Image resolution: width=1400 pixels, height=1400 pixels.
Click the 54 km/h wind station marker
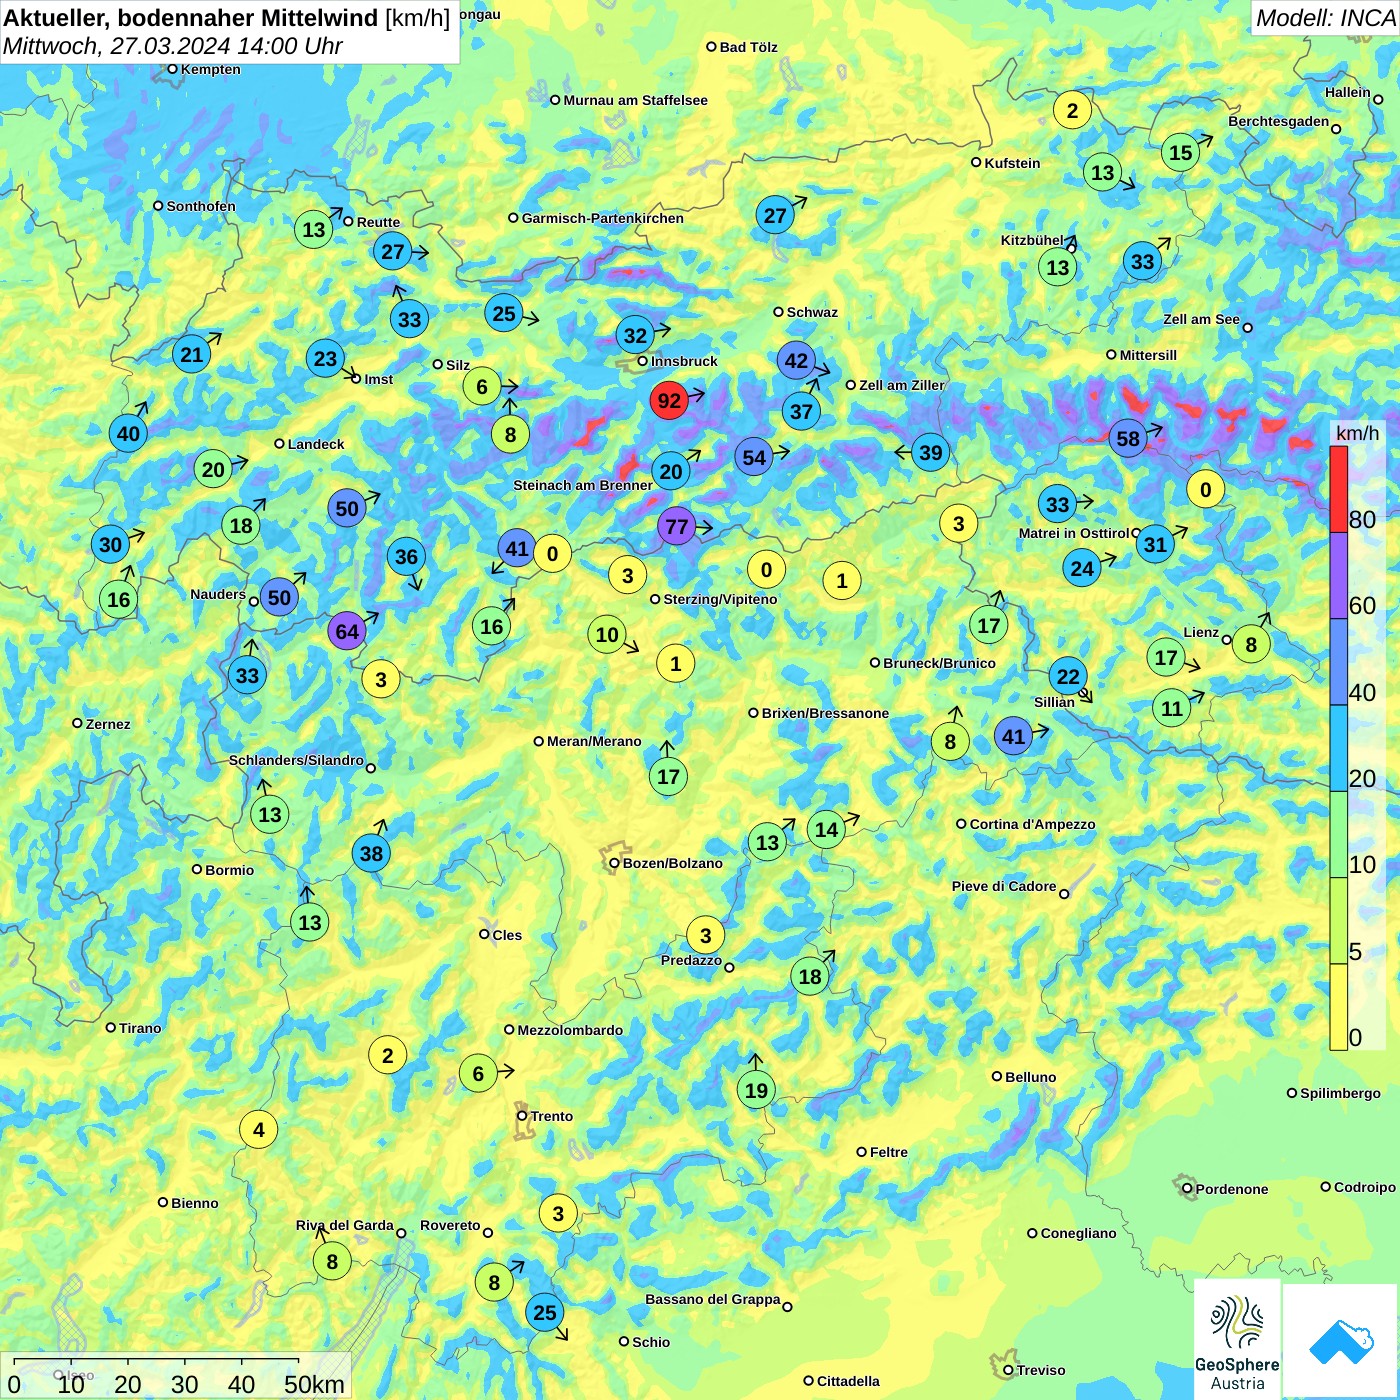click(x=754, y=457)
